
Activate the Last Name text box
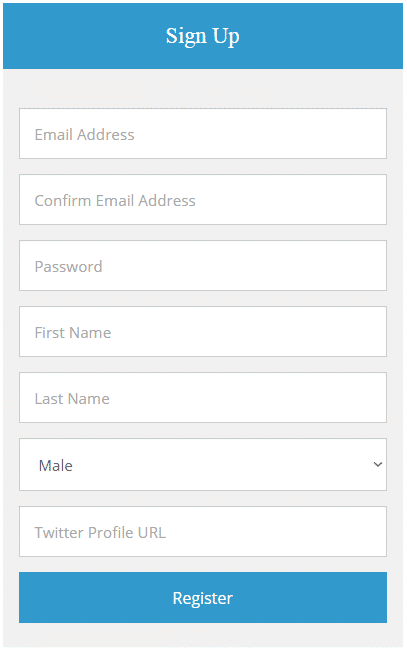203,398
